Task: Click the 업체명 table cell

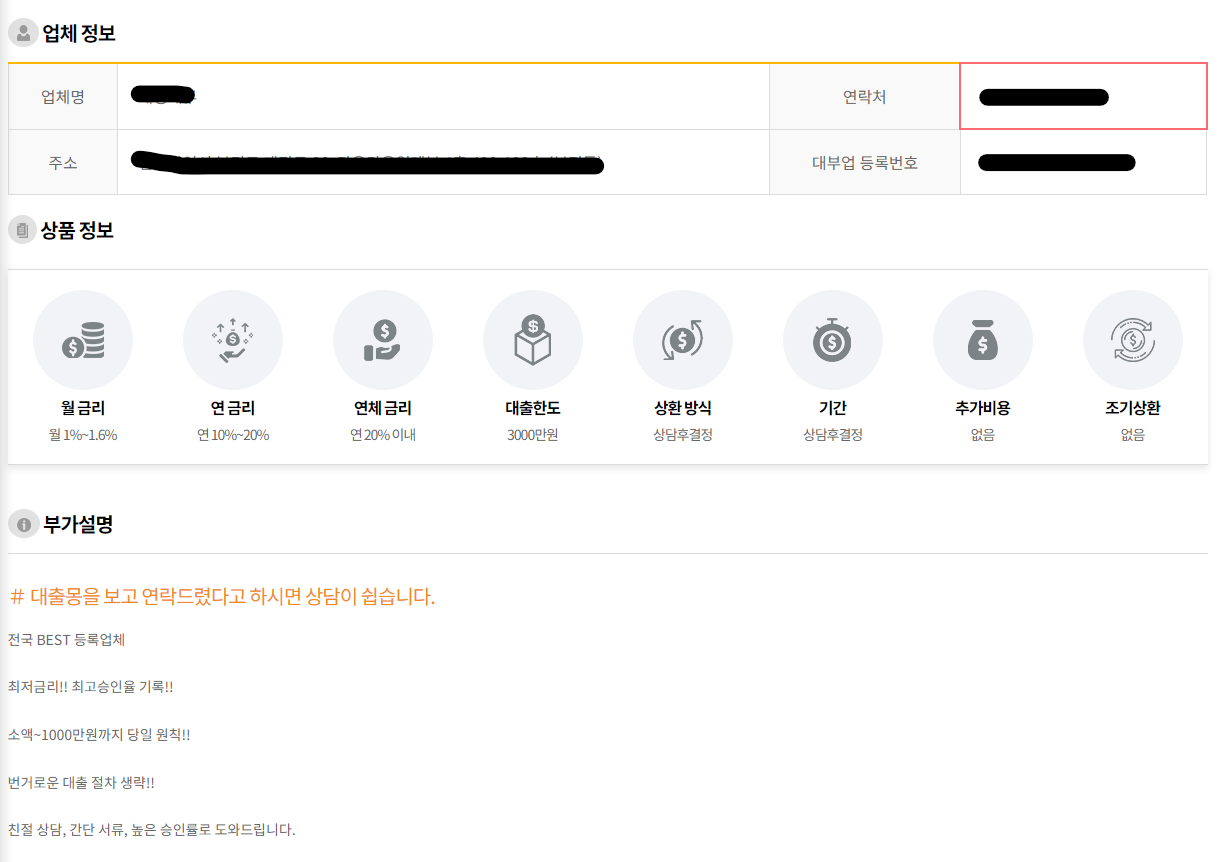Action: pos(62,96)
